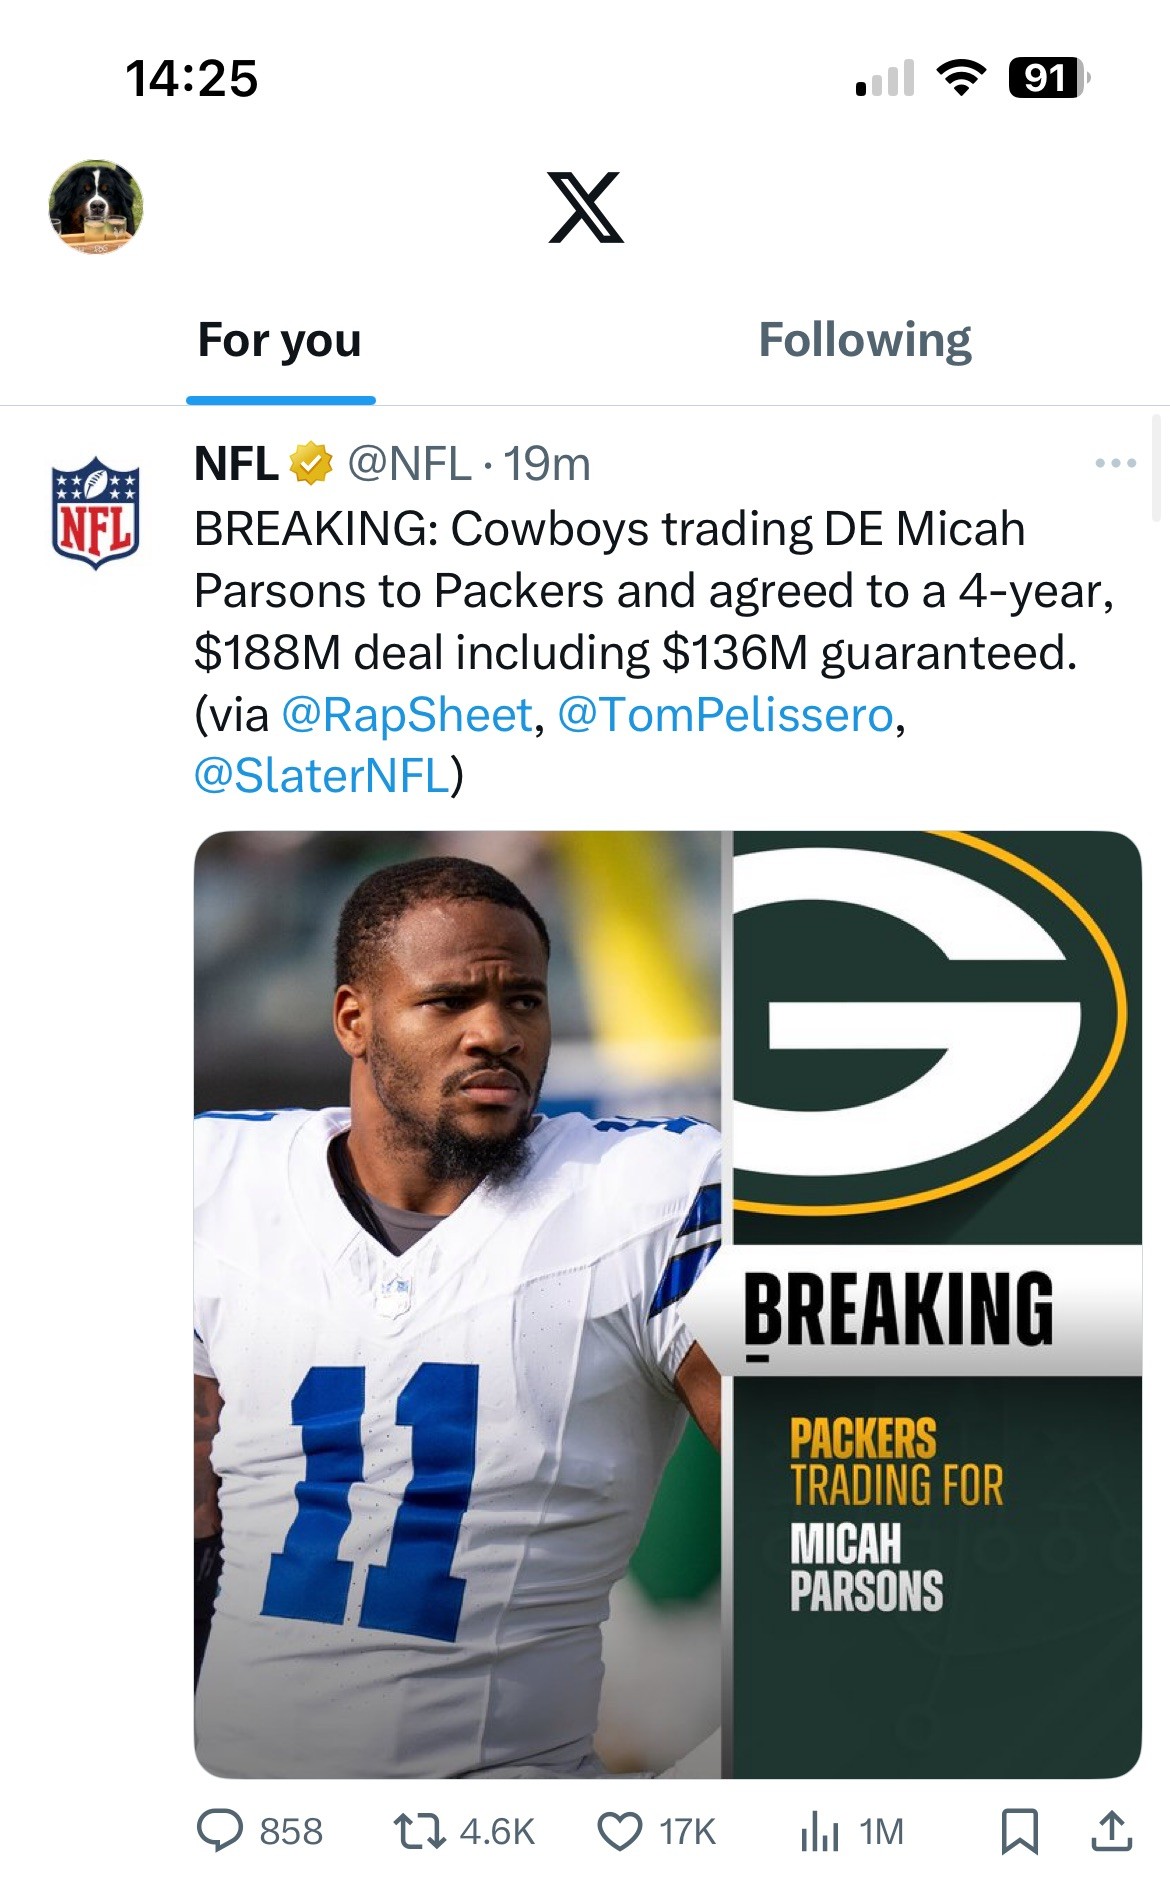The height and width of the screenshot is (1879, 1170).
Task: Open the @RapSheet mention link
Action: point(408,715)
